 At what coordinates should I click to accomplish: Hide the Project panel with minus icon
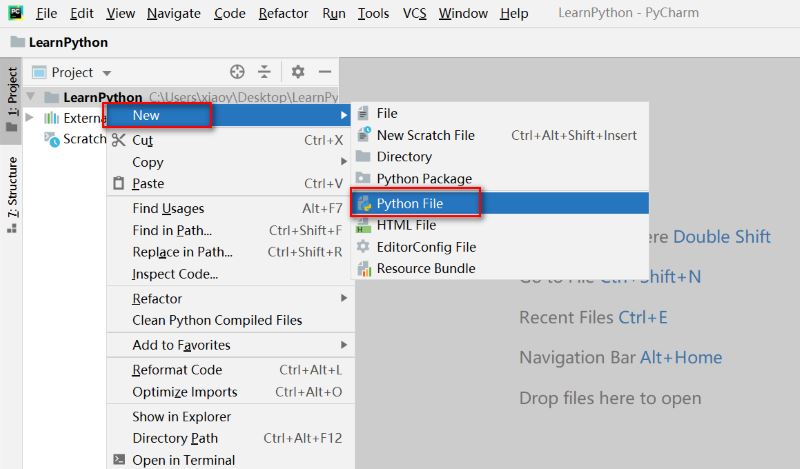324,72
